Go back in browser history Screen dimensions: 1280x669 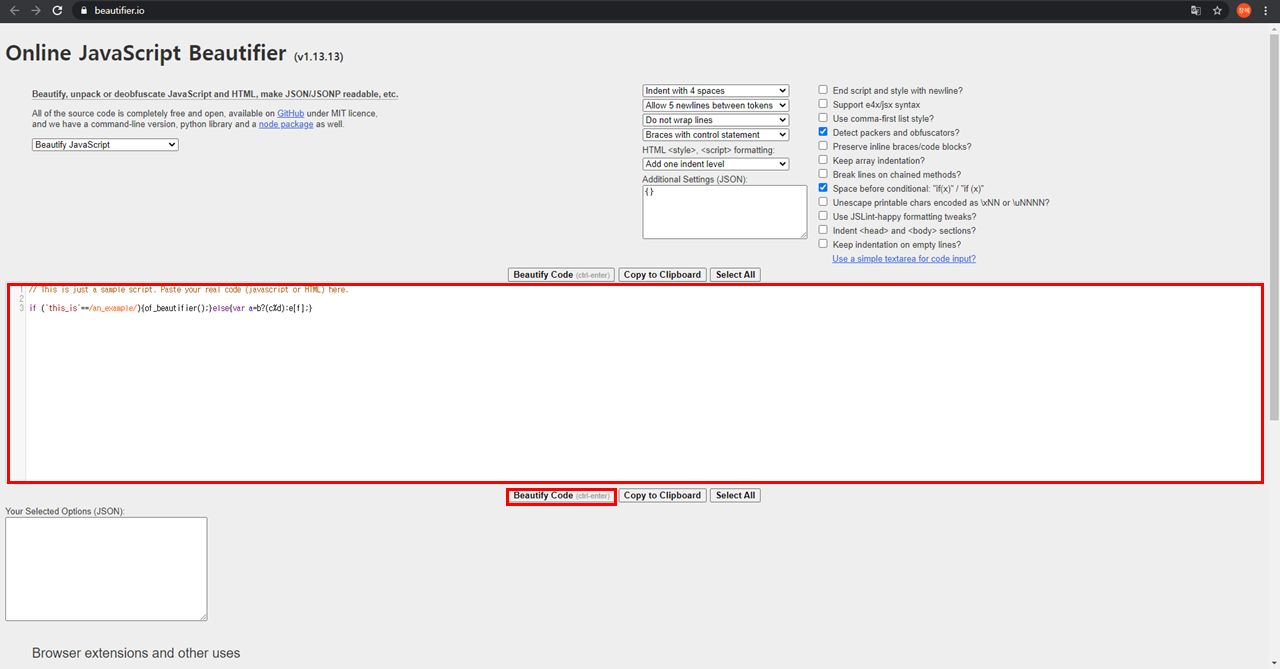(x=14, y=10)
